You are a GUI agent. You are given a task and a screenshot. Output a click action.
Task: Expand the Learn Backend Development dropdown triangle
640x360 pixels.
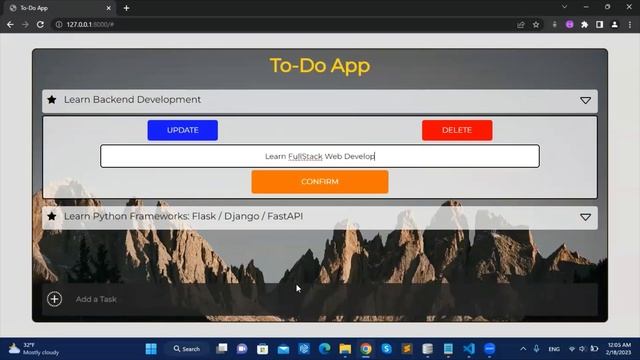coord(585,100)
